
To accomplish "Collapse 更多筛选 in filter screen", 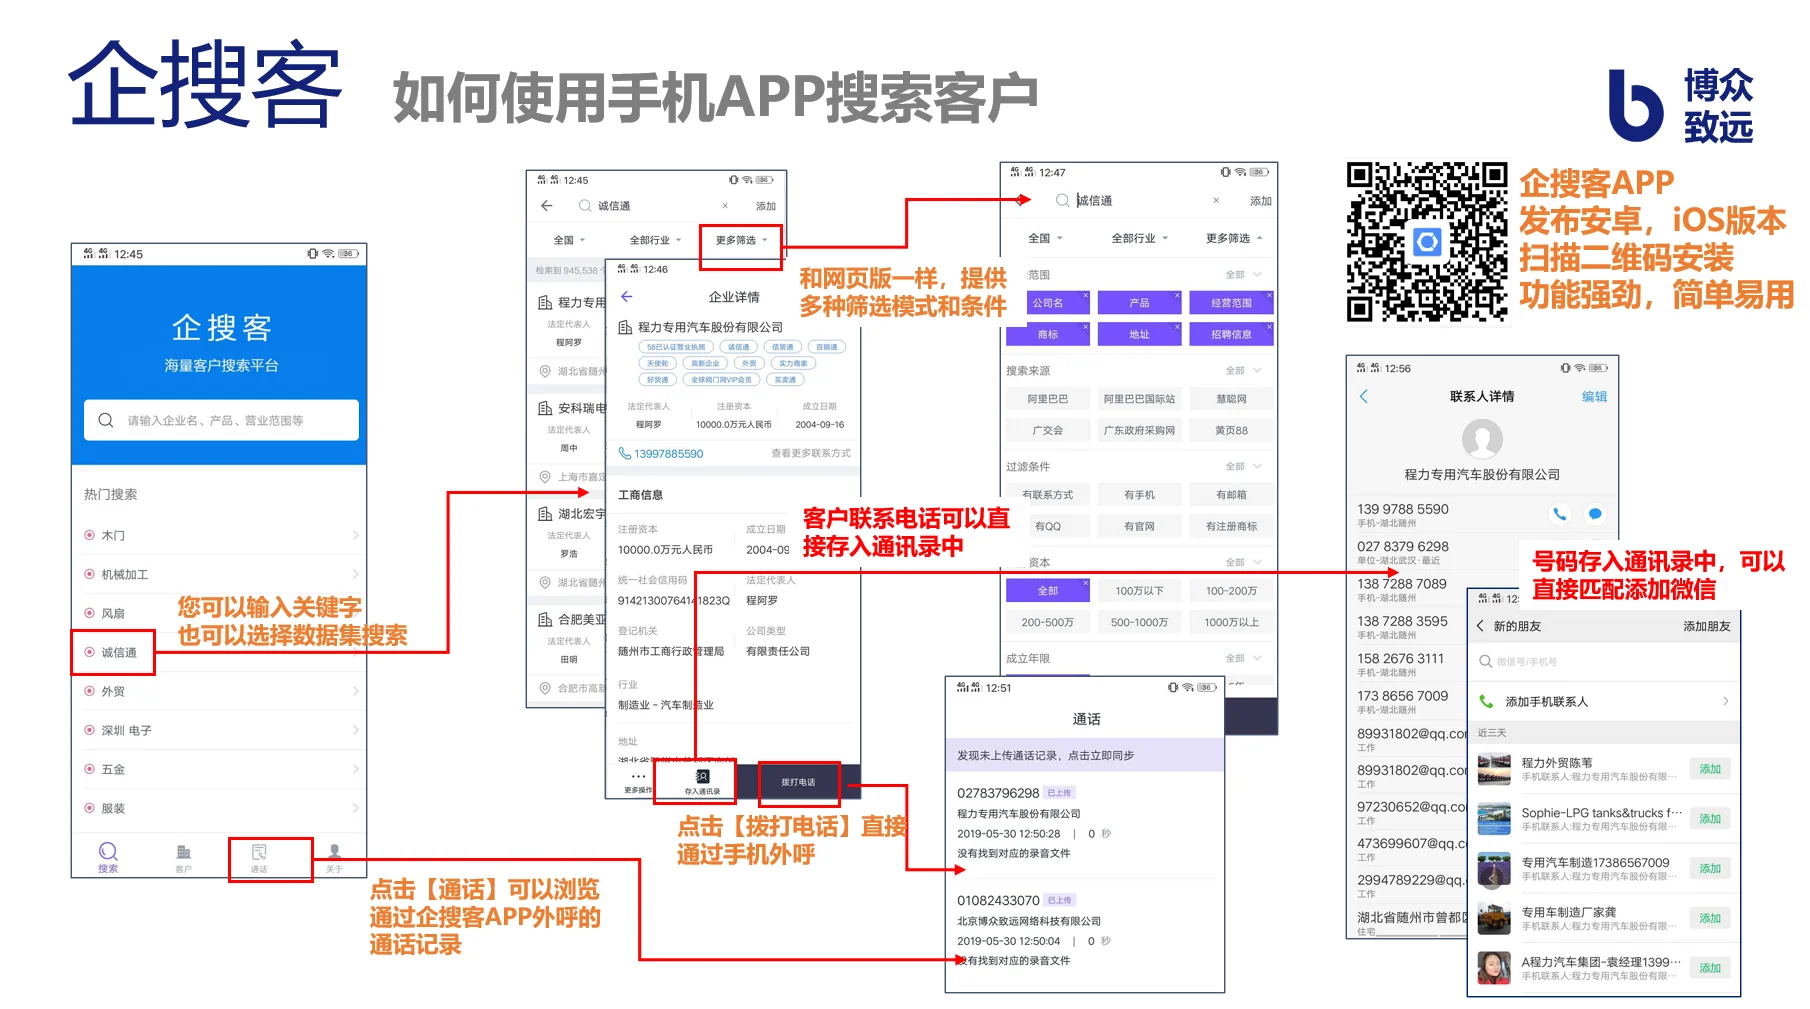I will (x=1234, y=238).
